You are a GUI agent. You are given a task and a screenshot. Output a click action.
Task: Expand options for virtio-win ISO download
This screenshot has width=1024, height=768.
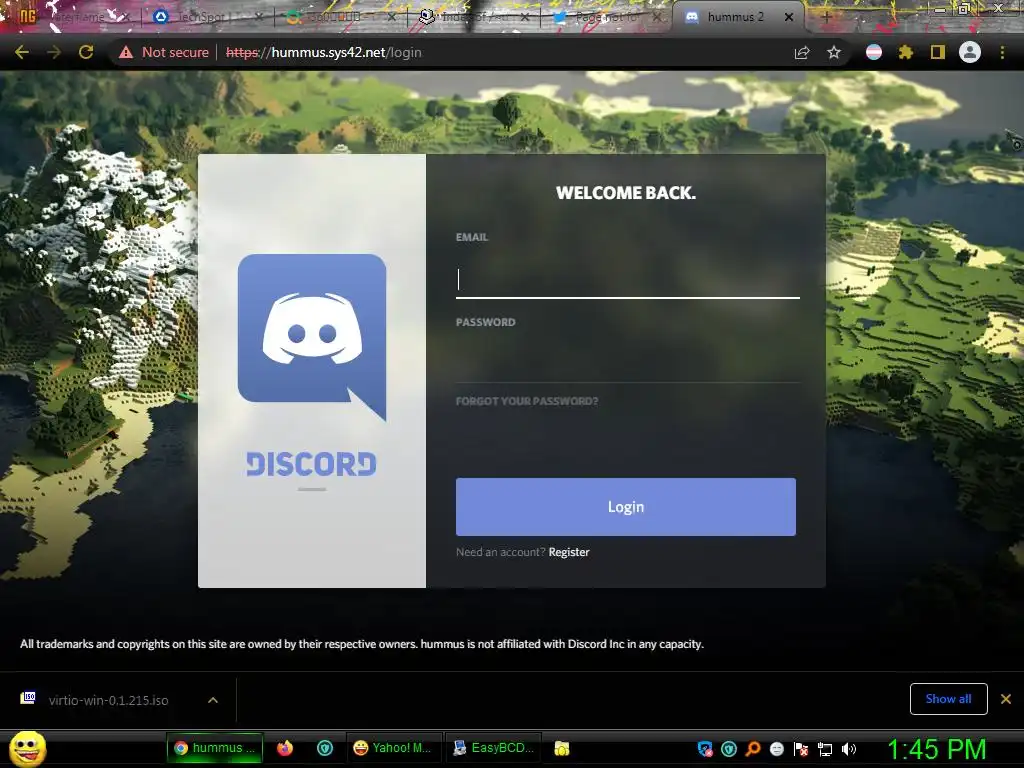pyautogui.click(x=213, y=700)
